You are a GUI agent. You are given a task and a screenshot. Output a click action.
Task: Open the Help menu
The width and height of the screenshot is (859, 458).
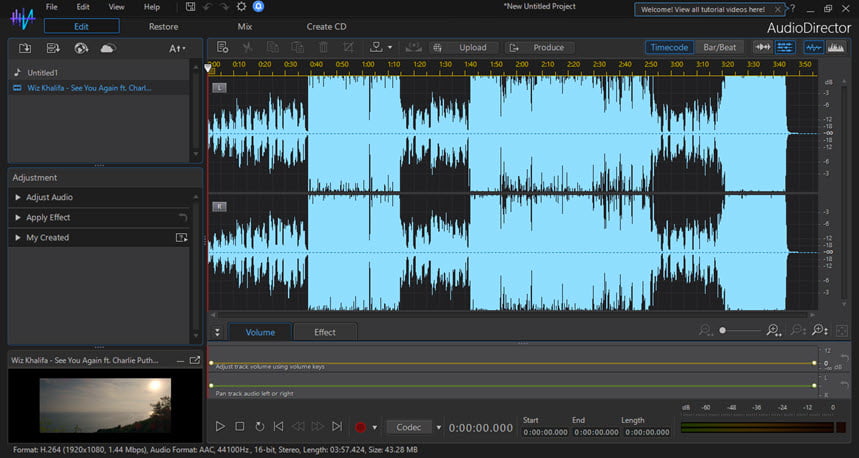[x=152, y=7]
